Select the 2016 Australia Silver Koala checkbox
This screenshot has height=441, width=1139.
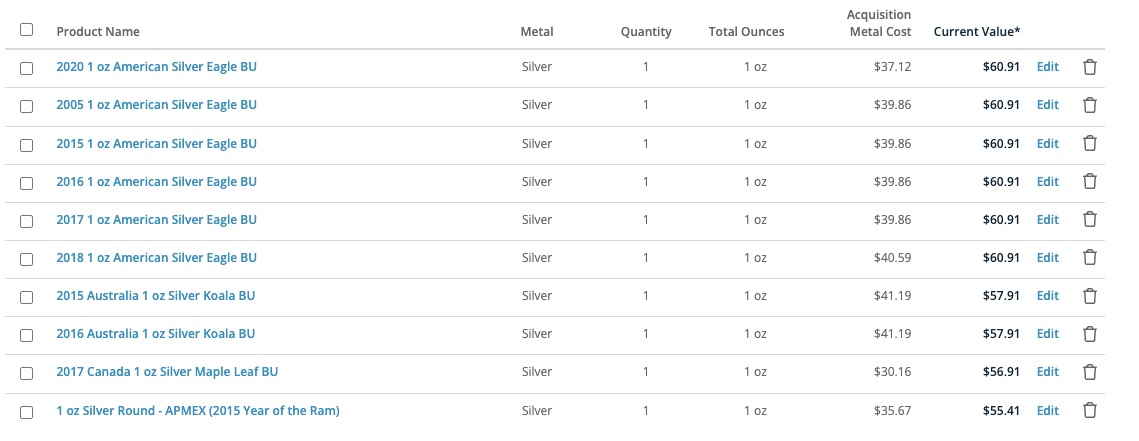pyautogui.click(x=27, y=334)
